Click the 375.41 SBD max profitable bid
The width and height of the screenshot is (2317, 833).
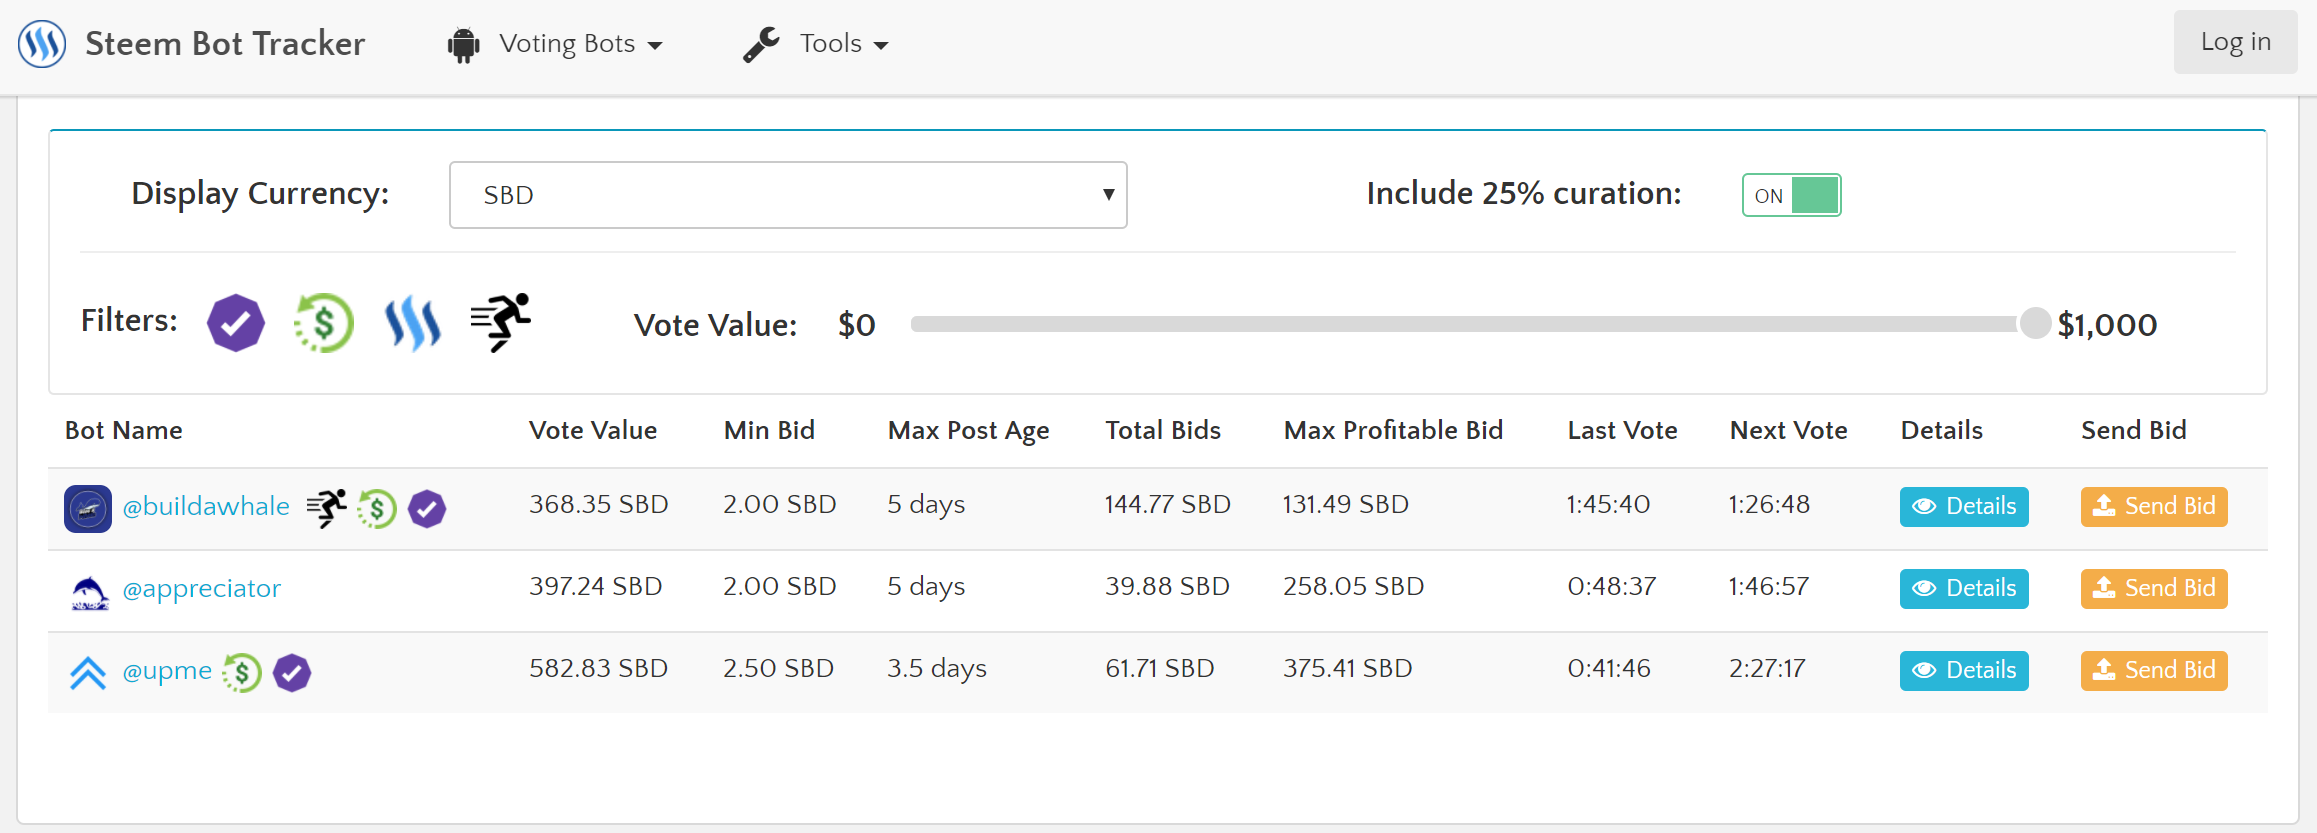(1348, 669)
